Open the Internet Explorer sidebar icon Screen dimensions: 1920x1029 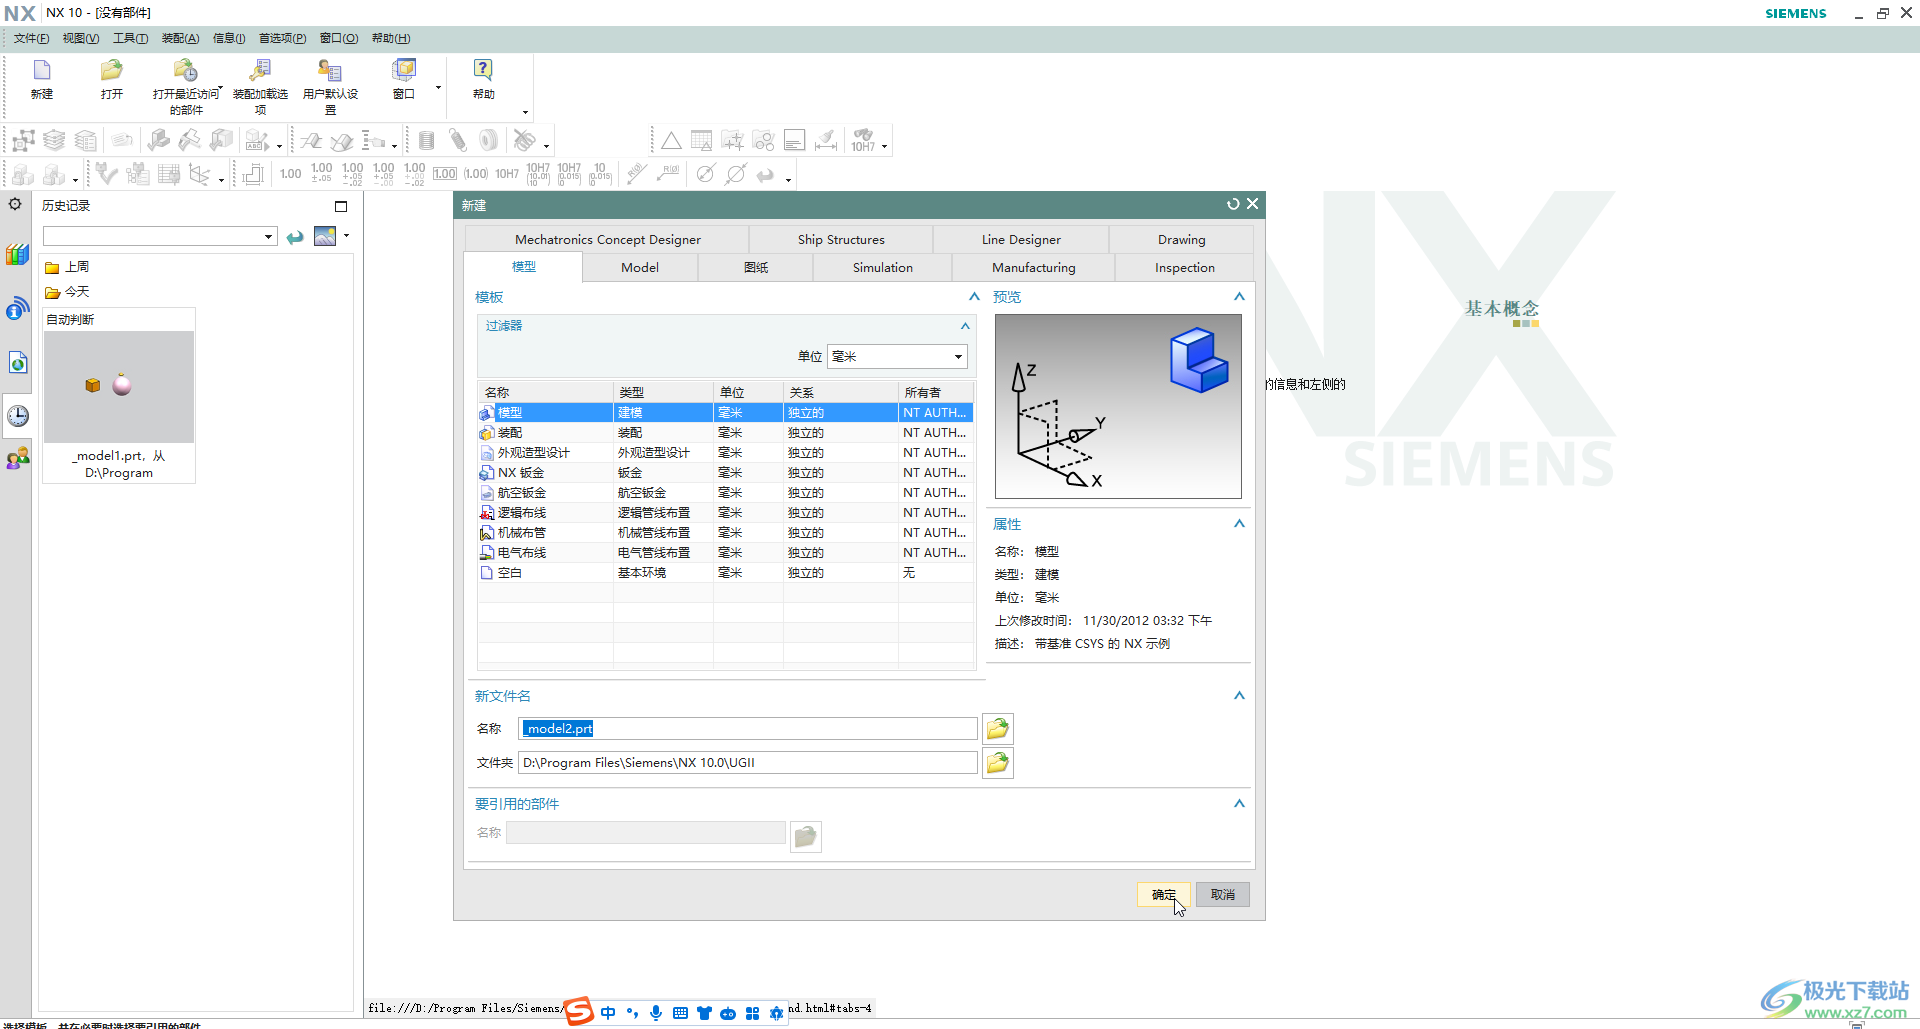click(x=17, y=309)
